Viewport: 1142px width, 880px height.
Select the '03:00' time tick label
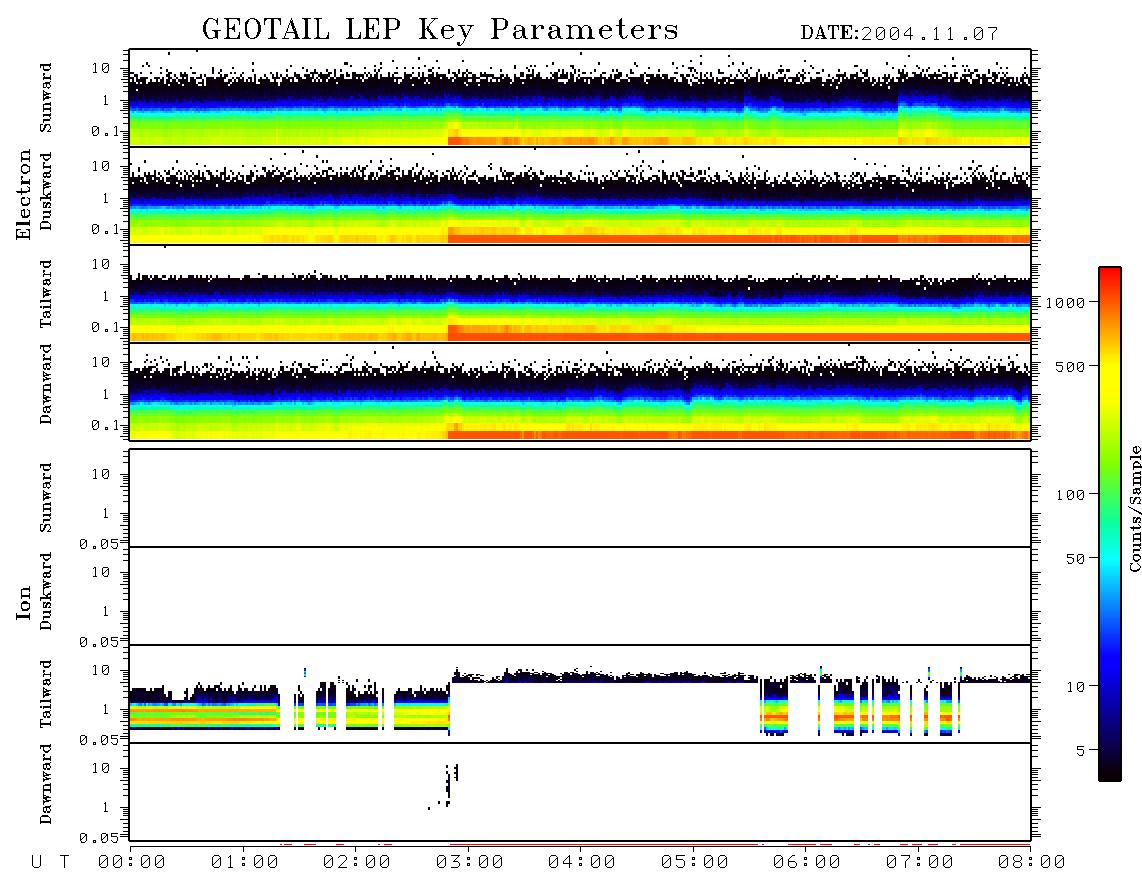click(470, 862)
